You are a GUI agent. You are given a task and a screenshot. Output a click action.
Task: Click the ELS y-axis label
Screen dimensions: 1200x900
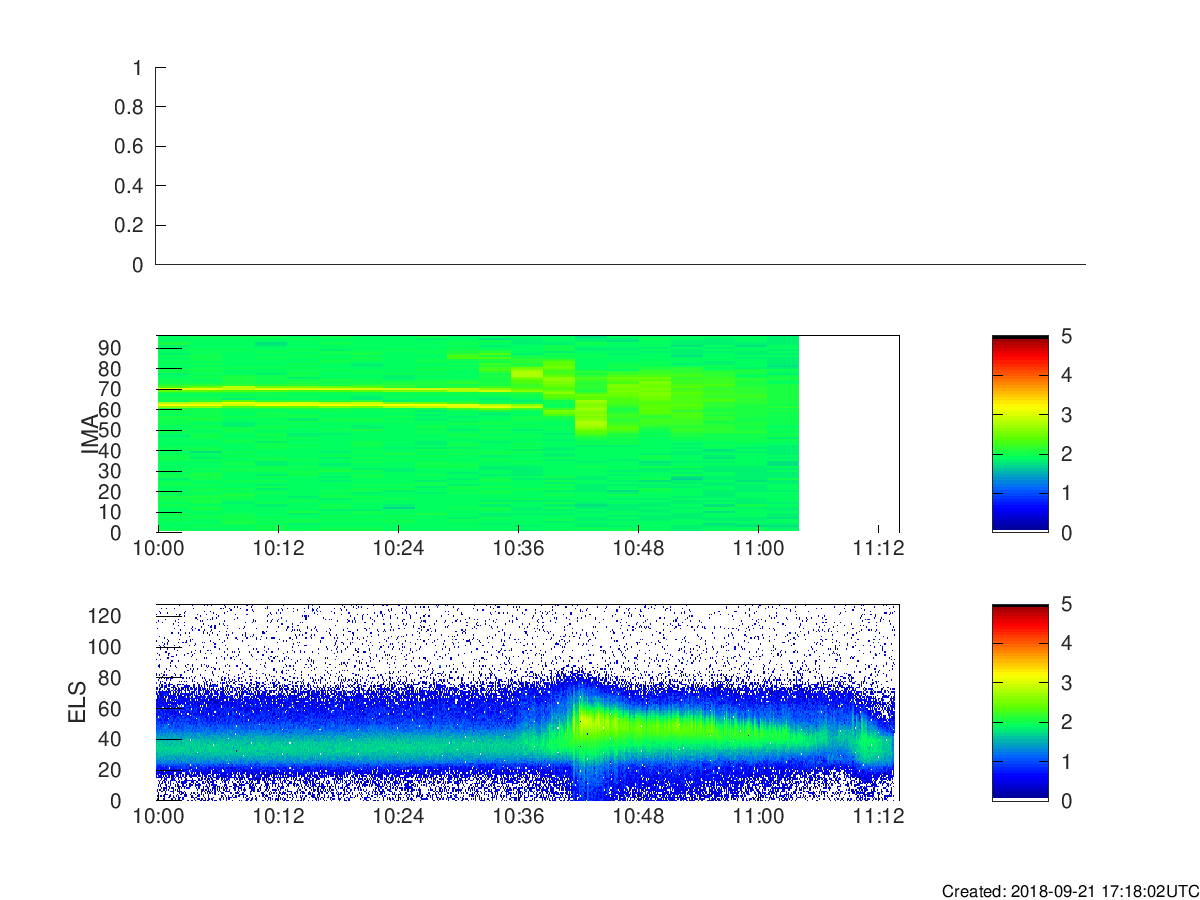(78, 702)
